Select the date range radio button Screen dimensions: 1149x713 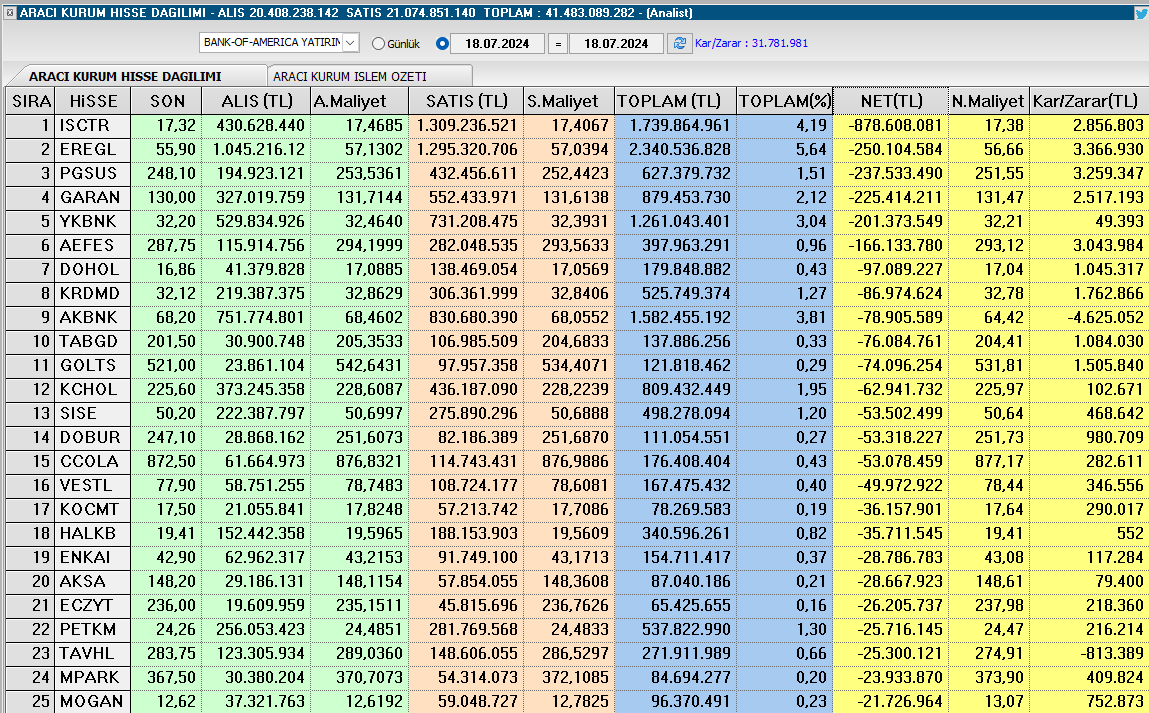click(x=442, y=43)
